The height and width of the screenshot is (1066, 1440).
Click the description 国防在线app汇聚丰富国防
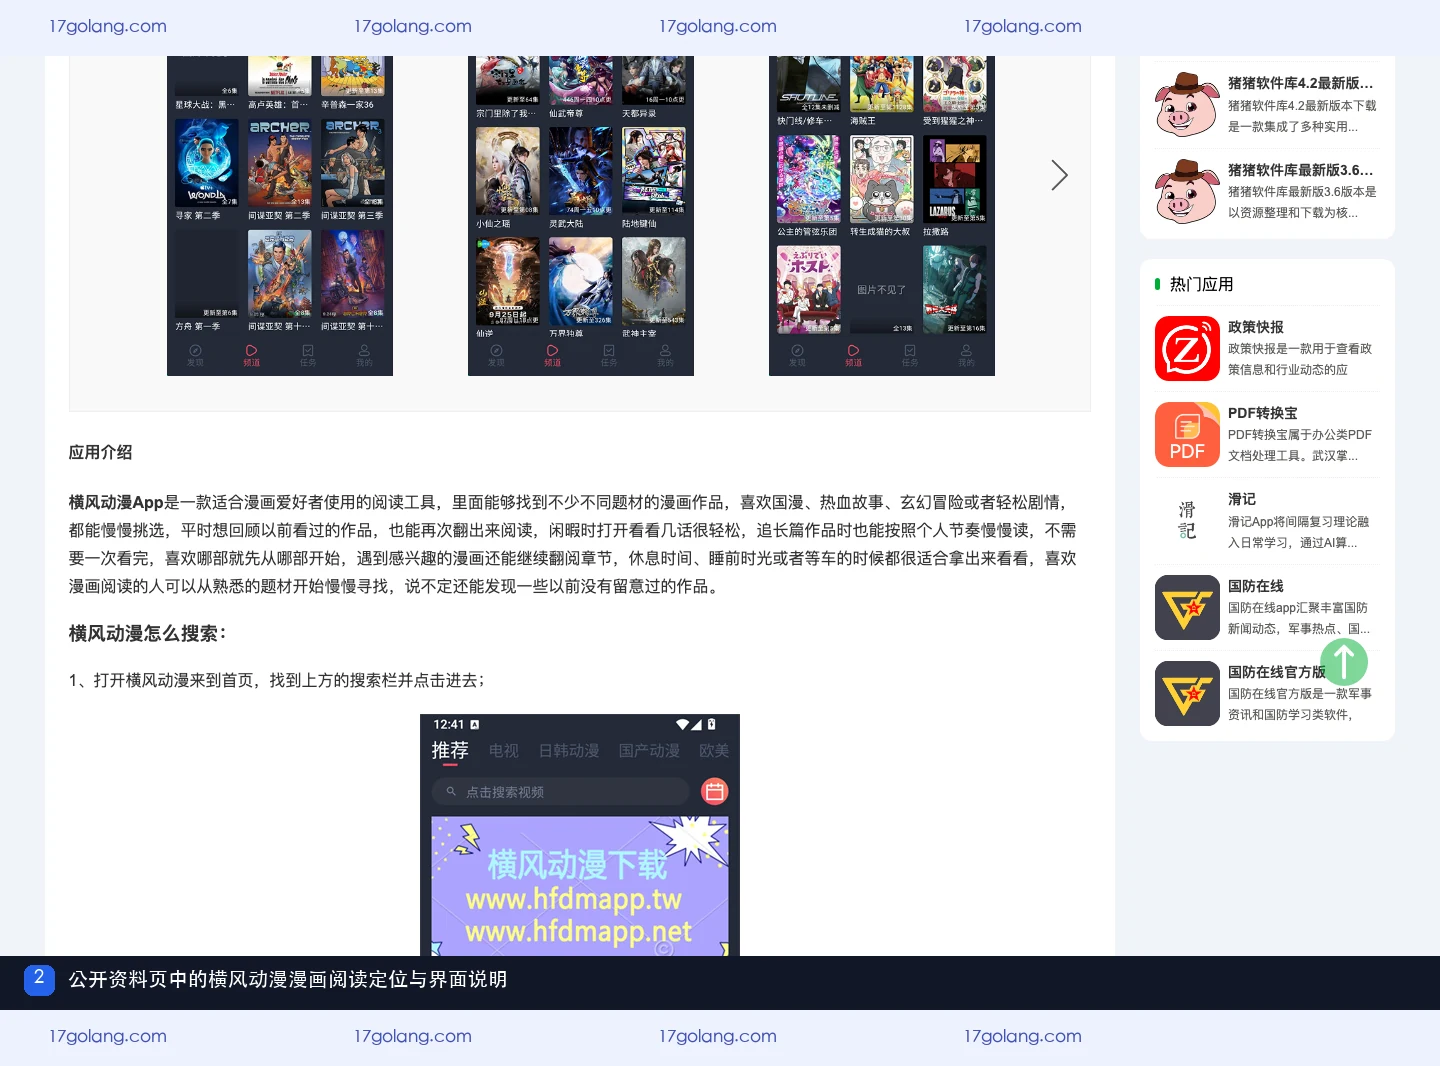(1299, 618)
